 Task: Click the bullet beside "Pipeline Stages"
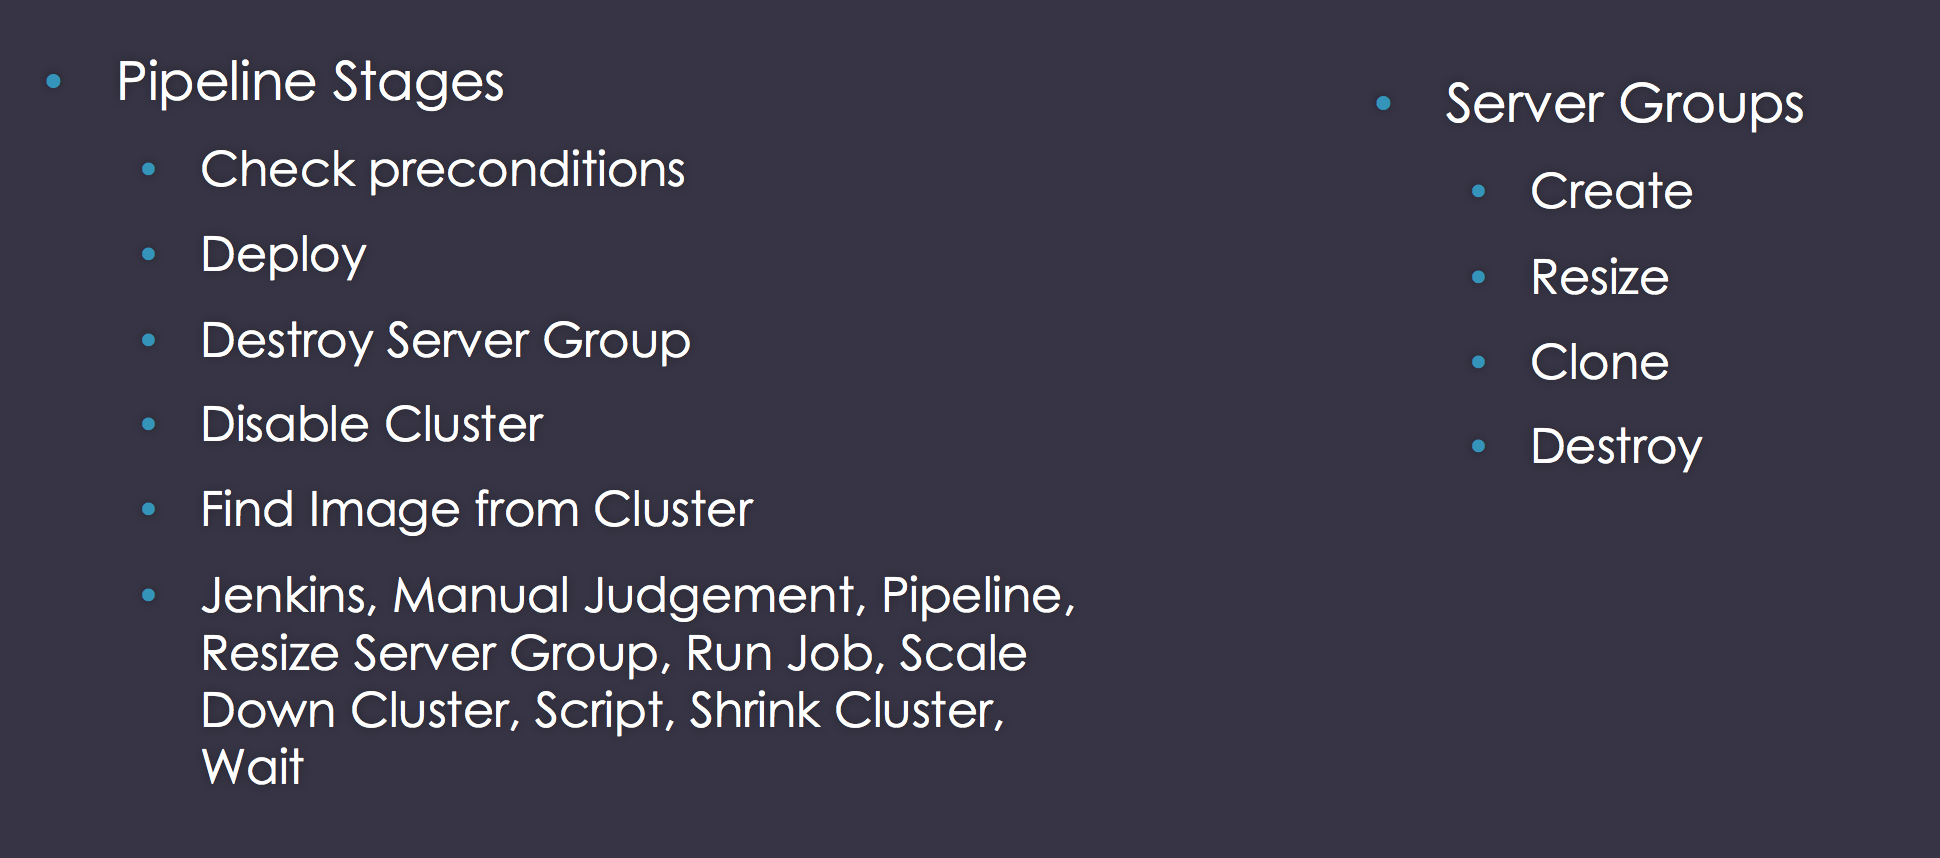(x=54, y=81)
